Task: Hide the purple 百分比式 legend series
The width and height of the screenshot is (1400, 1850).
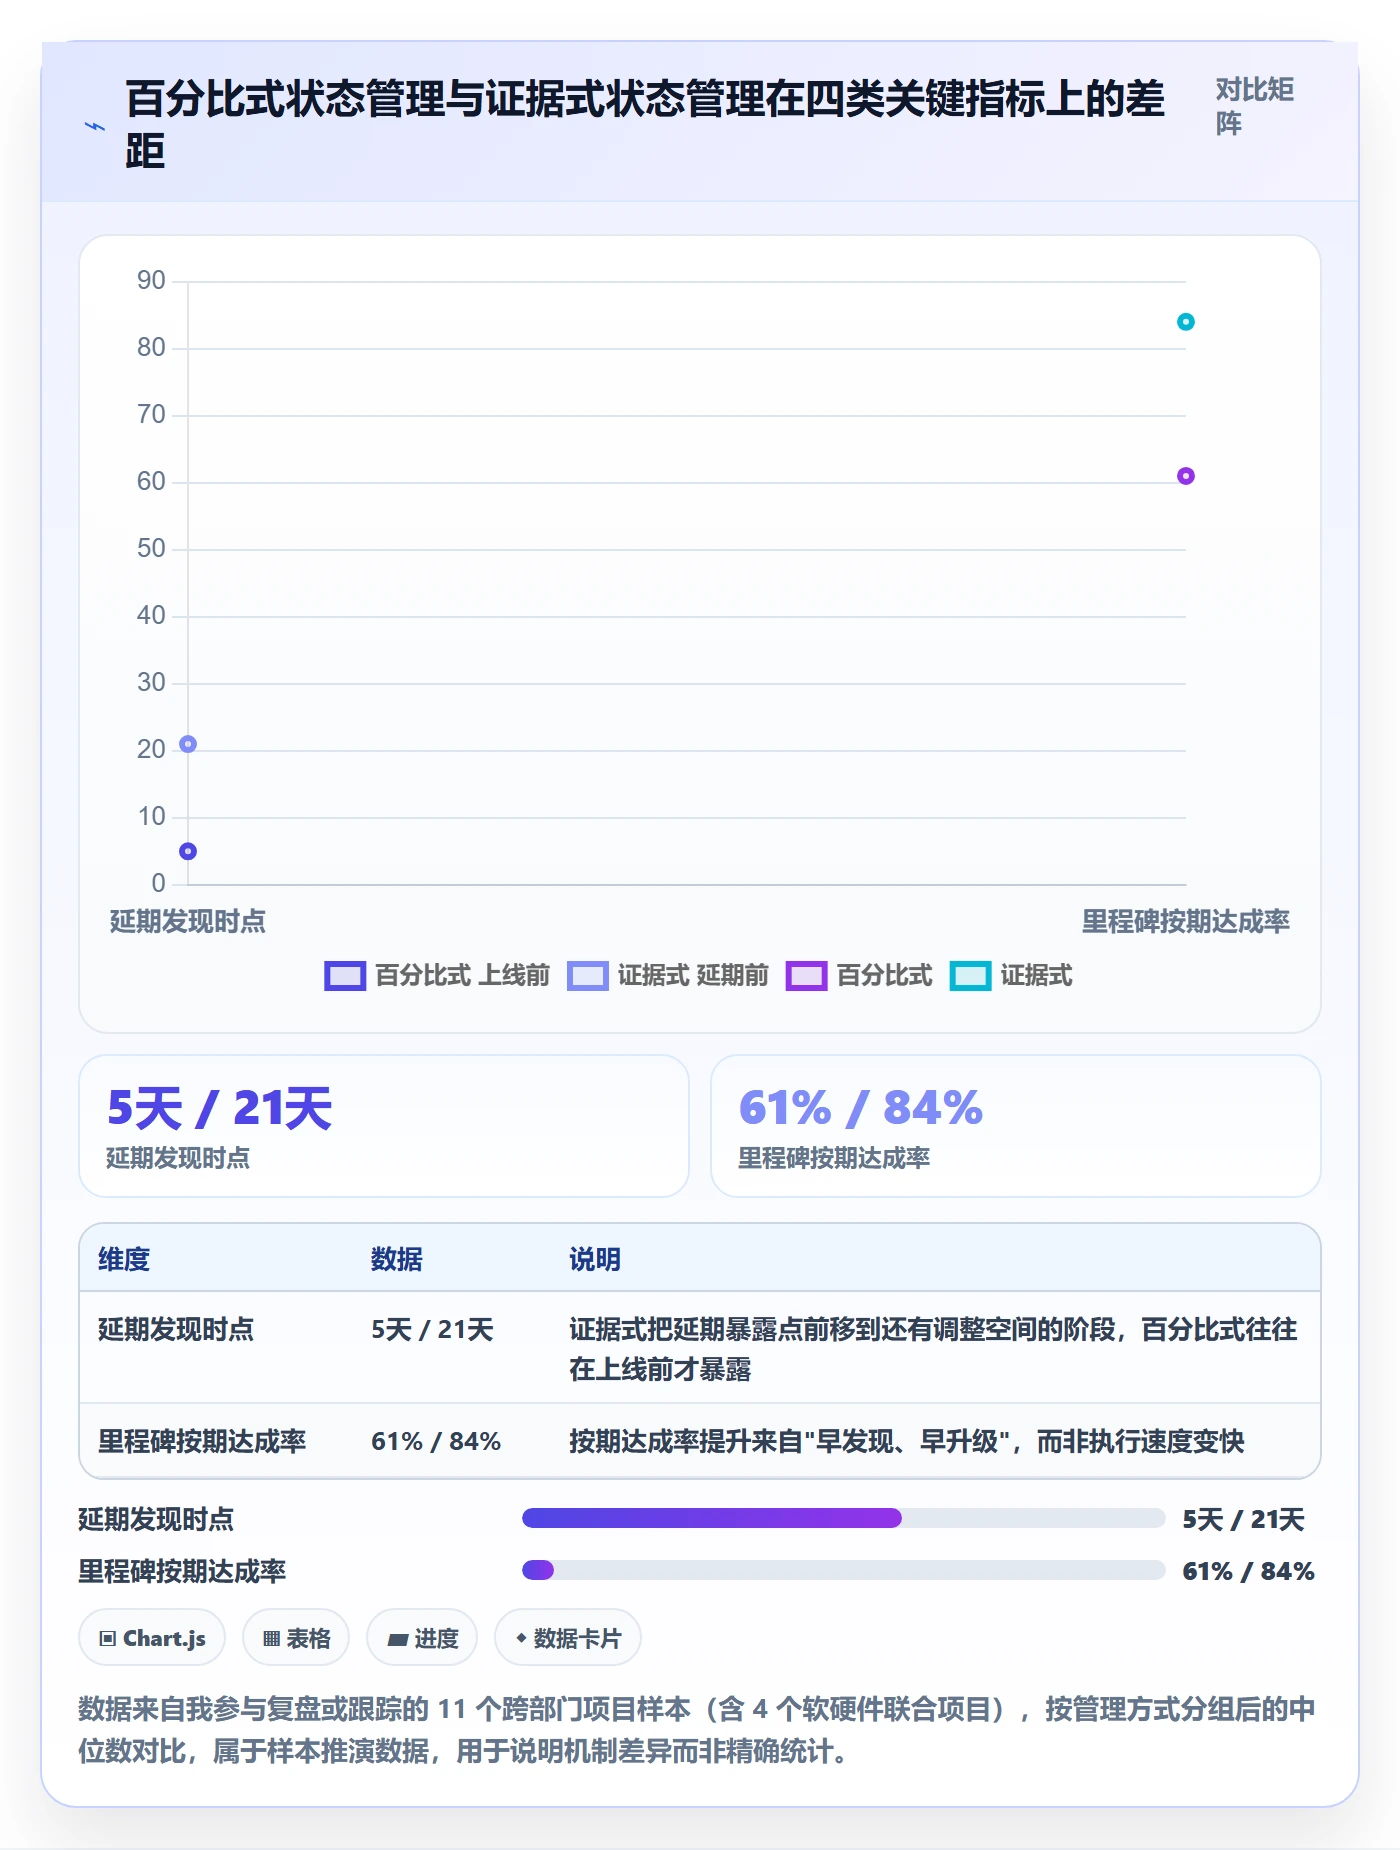Action: [859, 975]
